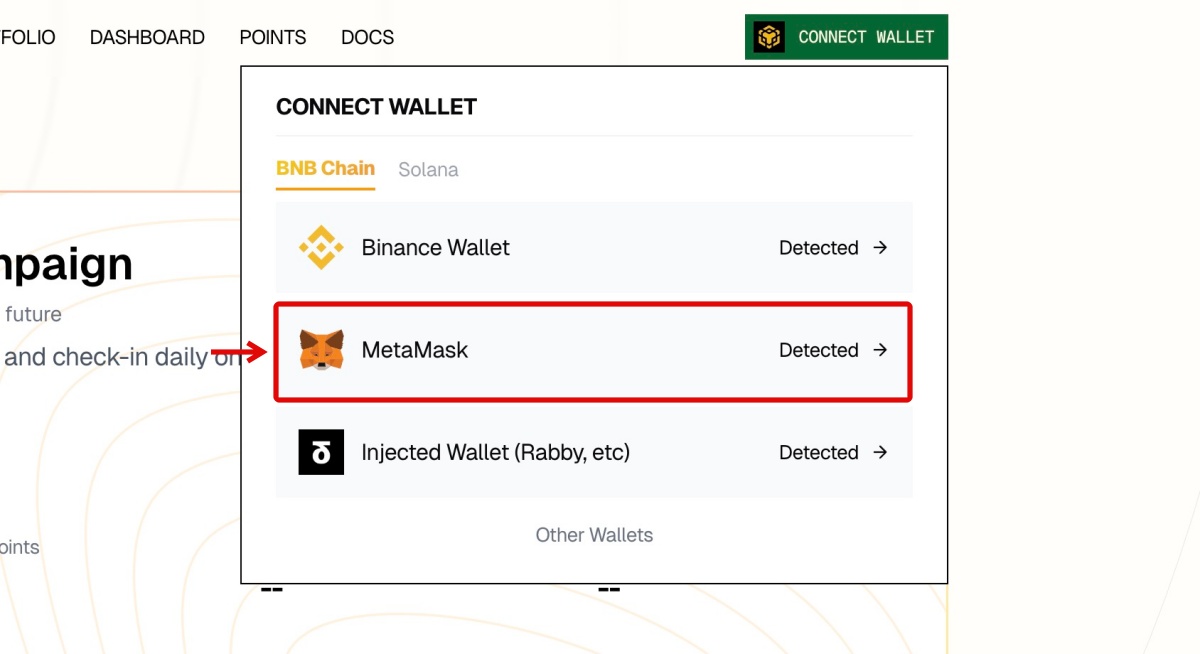1200x654 pixels.
Task: Click the Detected status for MetaMask
Action: pyautogui.click(x=818, y=350)
